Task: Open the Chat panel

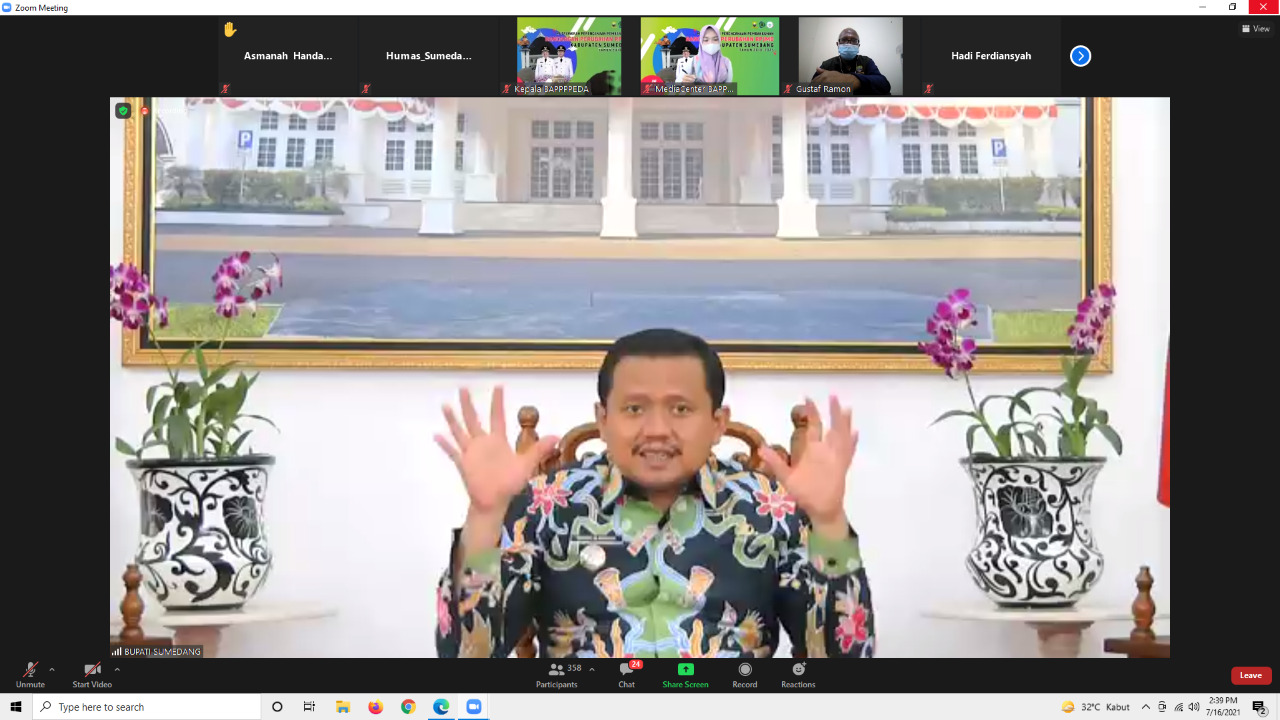Action: point(627,673)
